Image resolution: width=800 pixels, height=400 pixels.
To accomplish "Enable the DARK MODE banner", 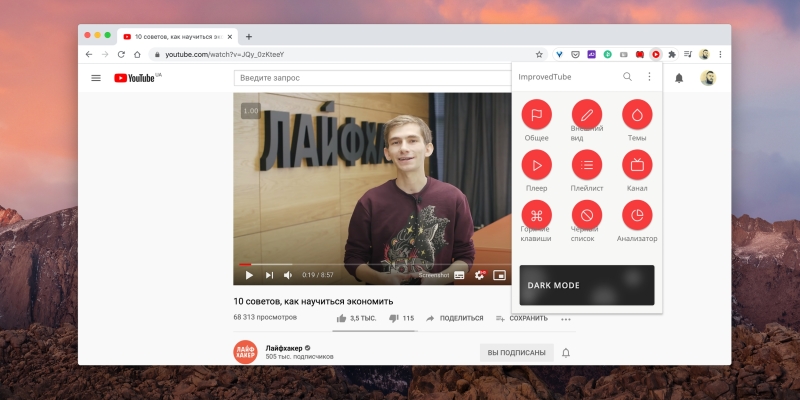I will (587, 285).
